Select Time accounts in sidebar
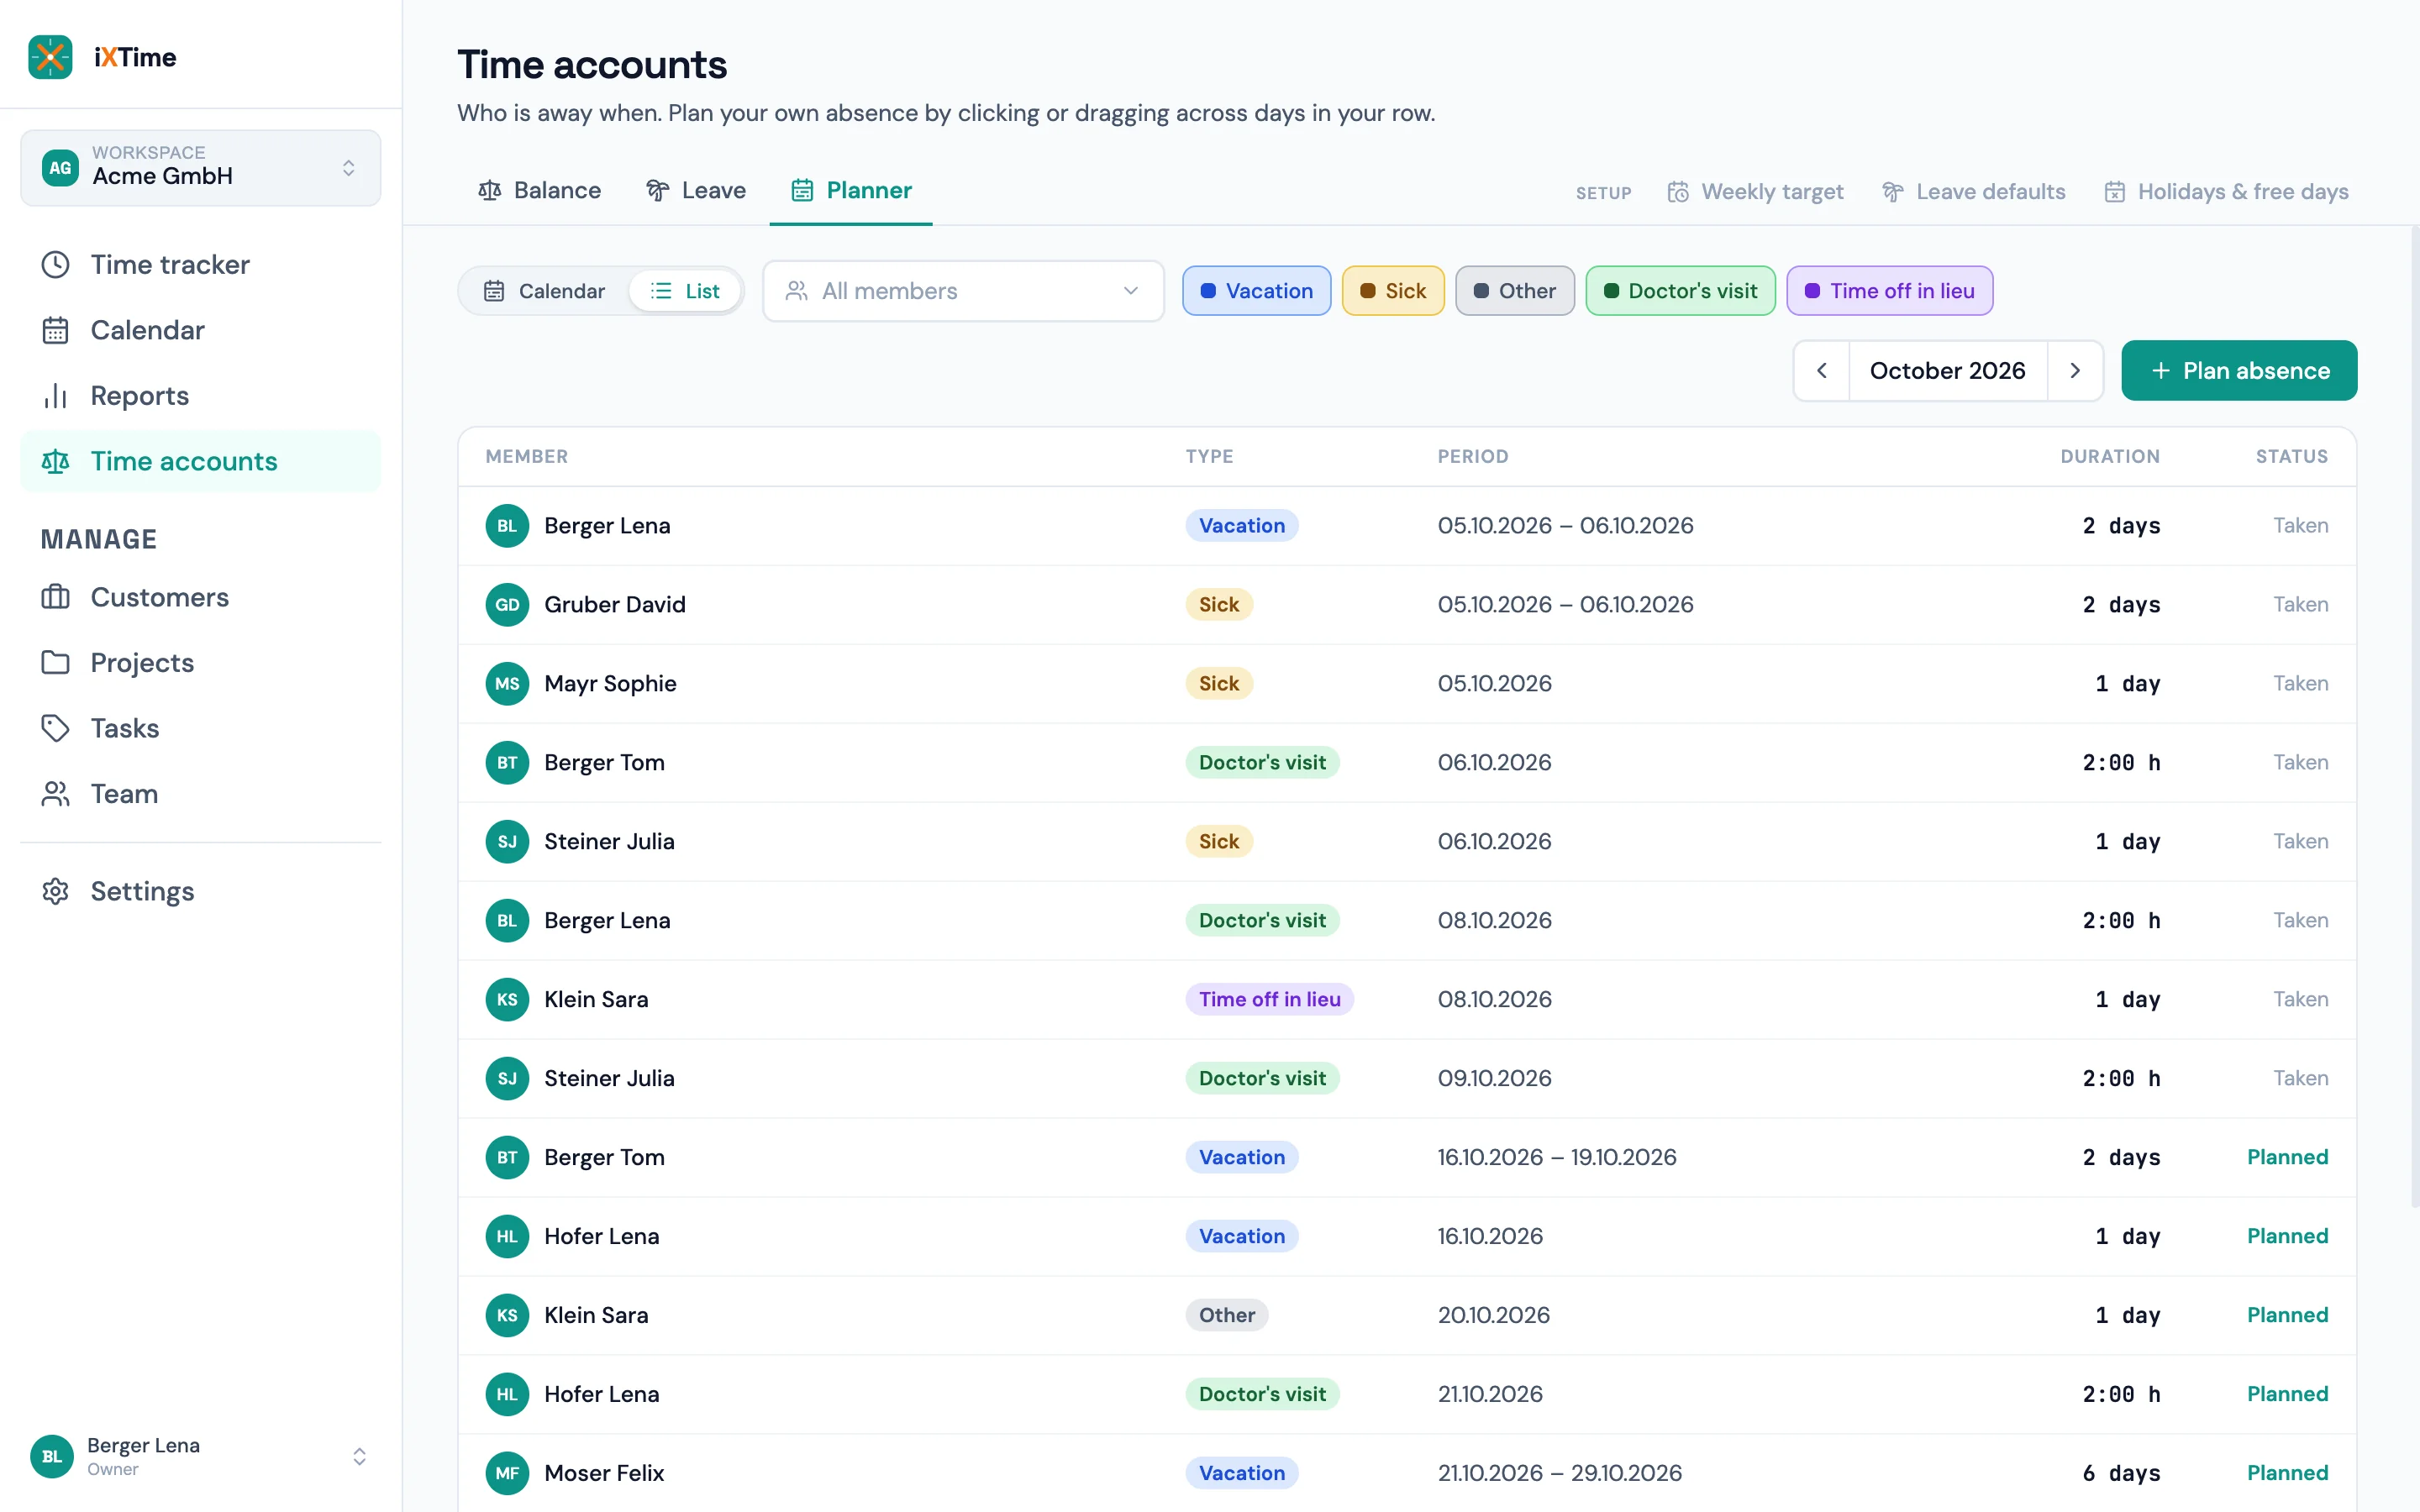 (x=200, y=461)
